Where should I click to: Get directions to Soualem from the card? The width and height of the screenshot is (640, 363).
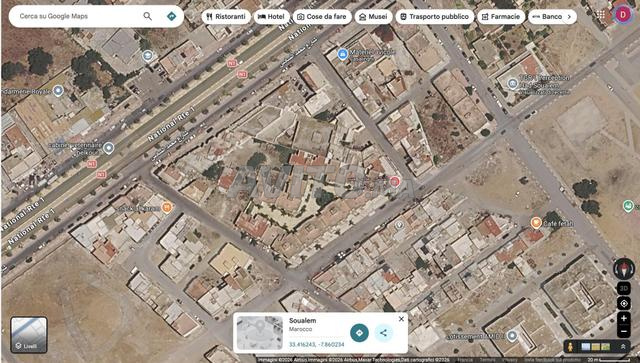[x=359, y=333]
